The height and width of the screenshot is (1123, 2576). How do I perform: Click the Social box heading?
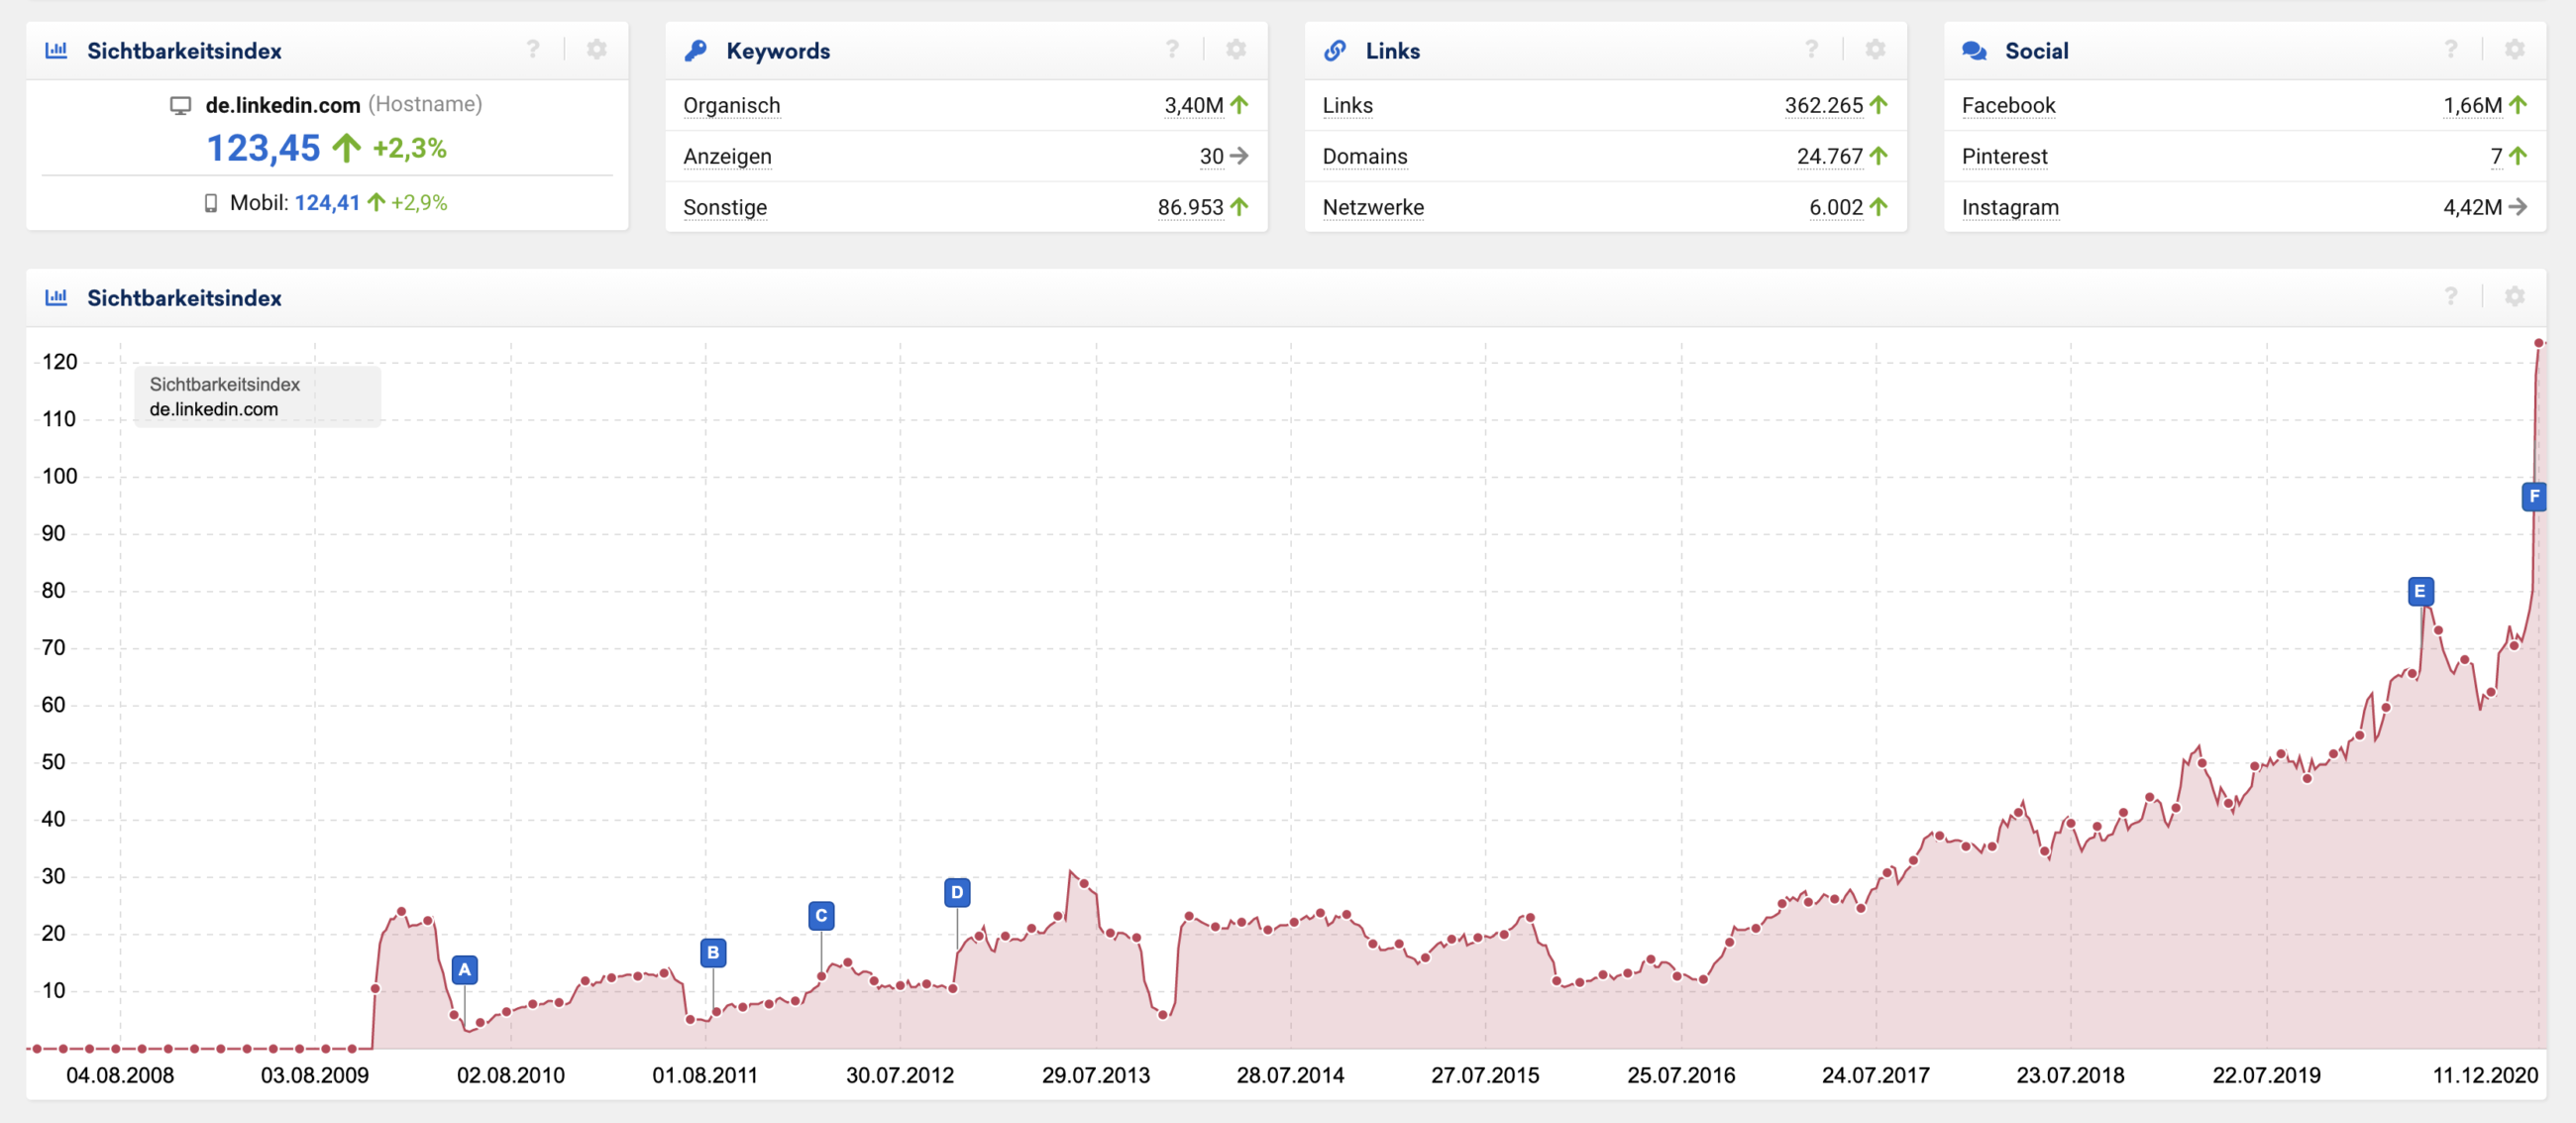tap(2036, 51)
